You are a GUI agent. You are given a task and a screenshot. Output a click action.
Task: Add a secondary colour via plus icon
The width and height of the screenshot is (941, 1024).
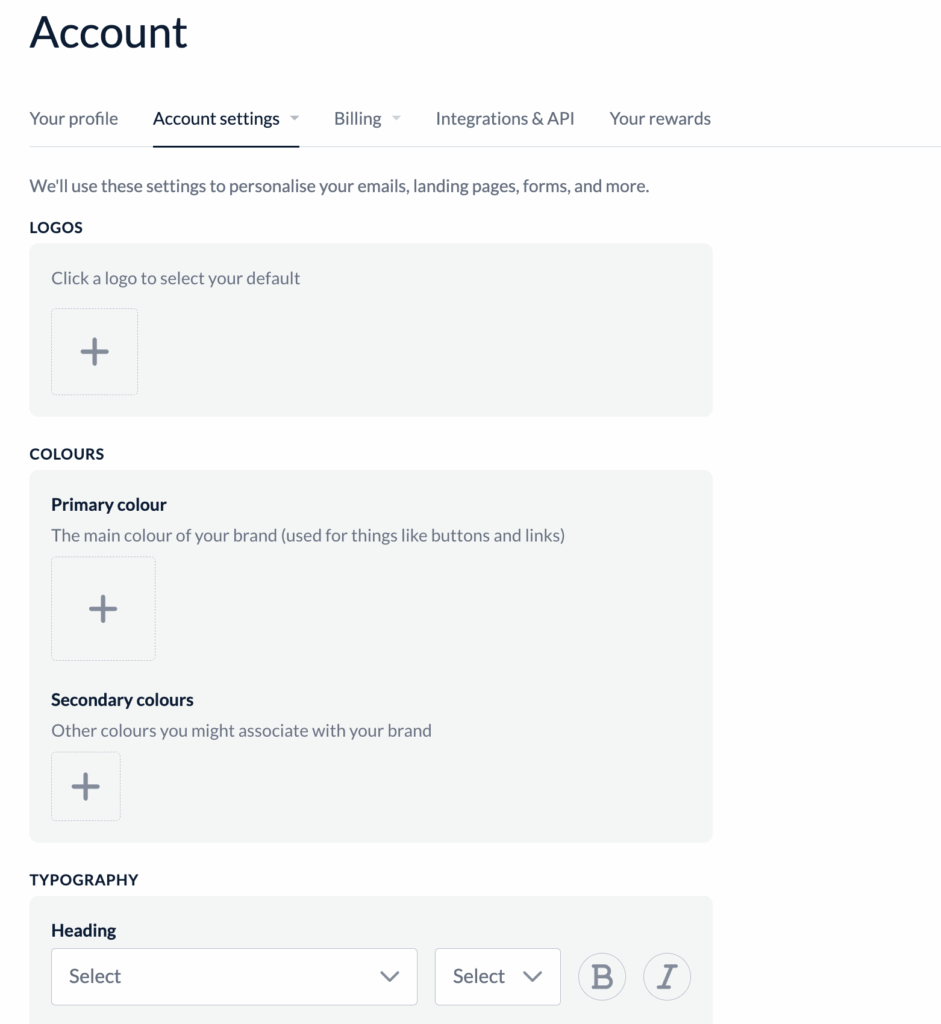pos(86,786)
